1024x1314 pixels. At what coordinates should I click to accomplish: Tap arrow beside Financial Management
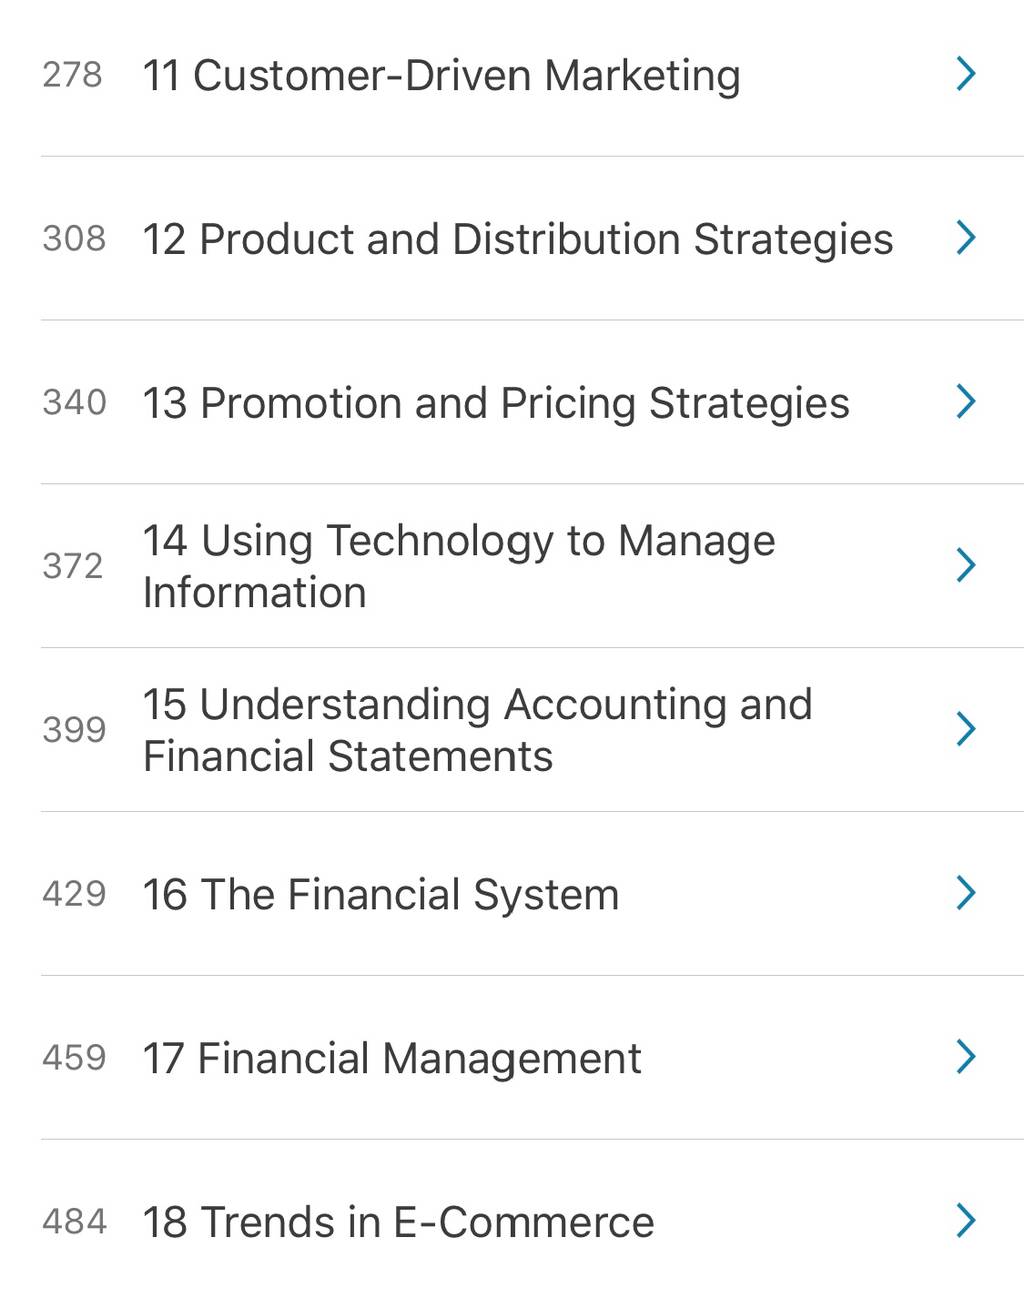pos(965,1057)
